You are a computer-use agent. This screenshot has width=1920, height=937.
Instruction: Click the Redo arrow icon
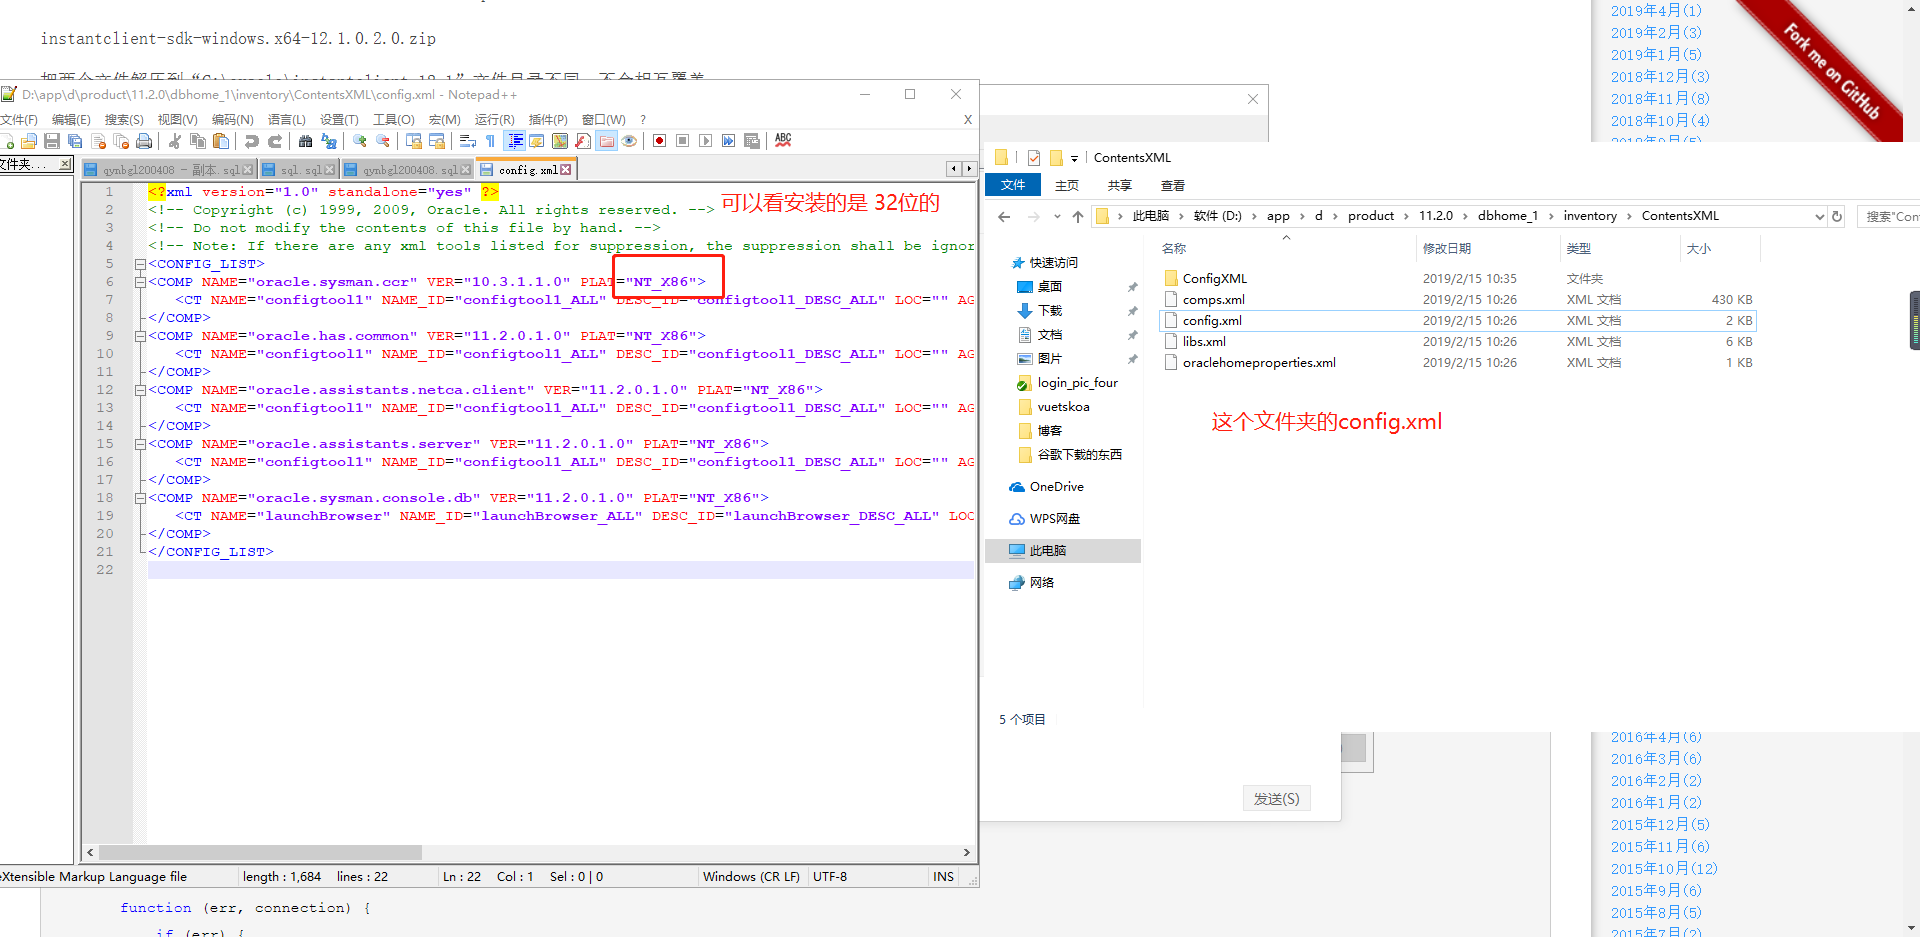click(275, 141)
